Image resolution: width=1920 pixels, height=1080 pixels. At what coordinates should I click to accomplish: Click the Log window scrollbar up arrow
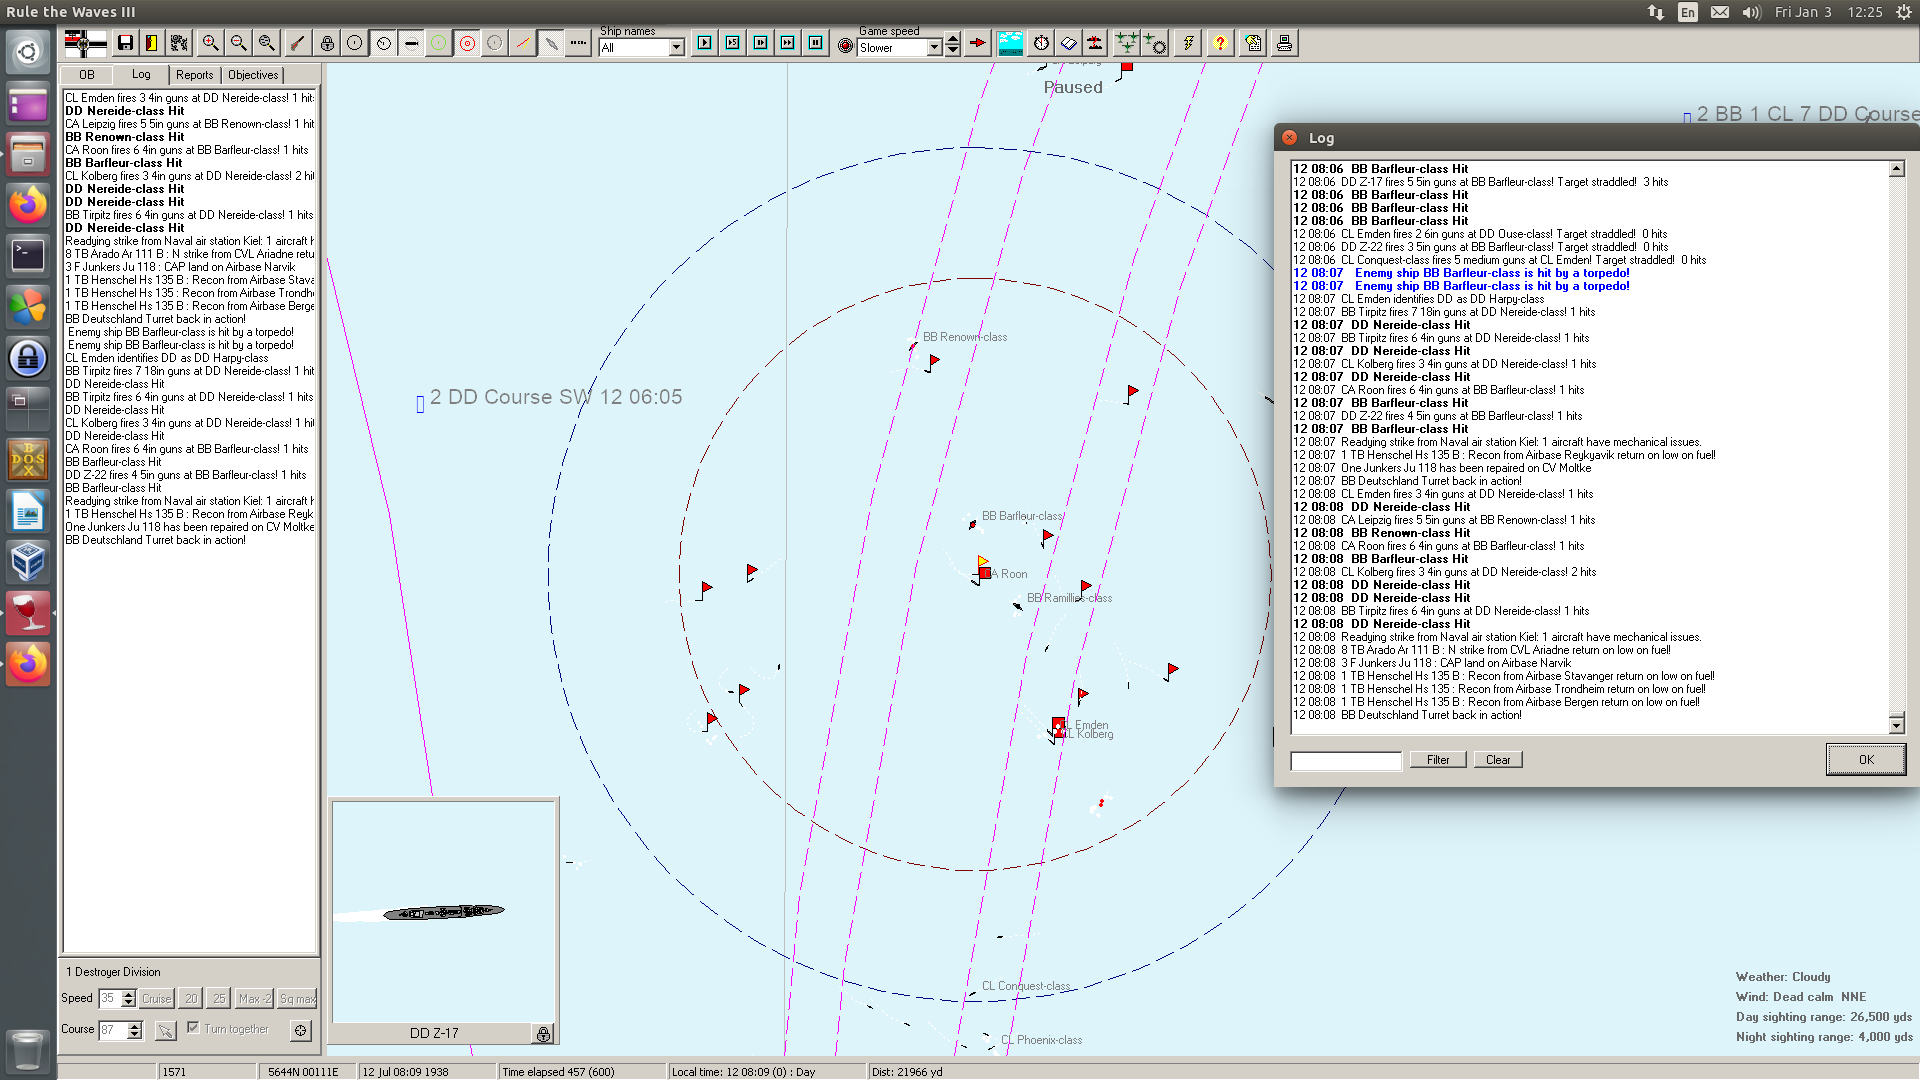(x=1896, y=169)
